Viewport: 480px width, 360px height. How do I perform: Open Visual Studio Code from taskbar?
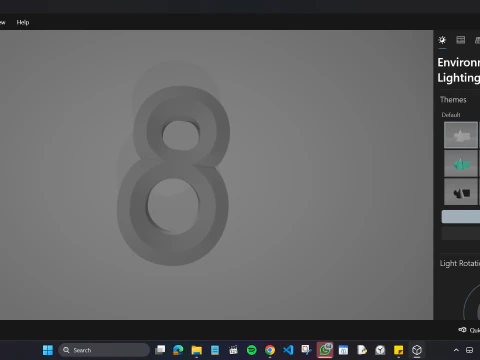(288, 350)
